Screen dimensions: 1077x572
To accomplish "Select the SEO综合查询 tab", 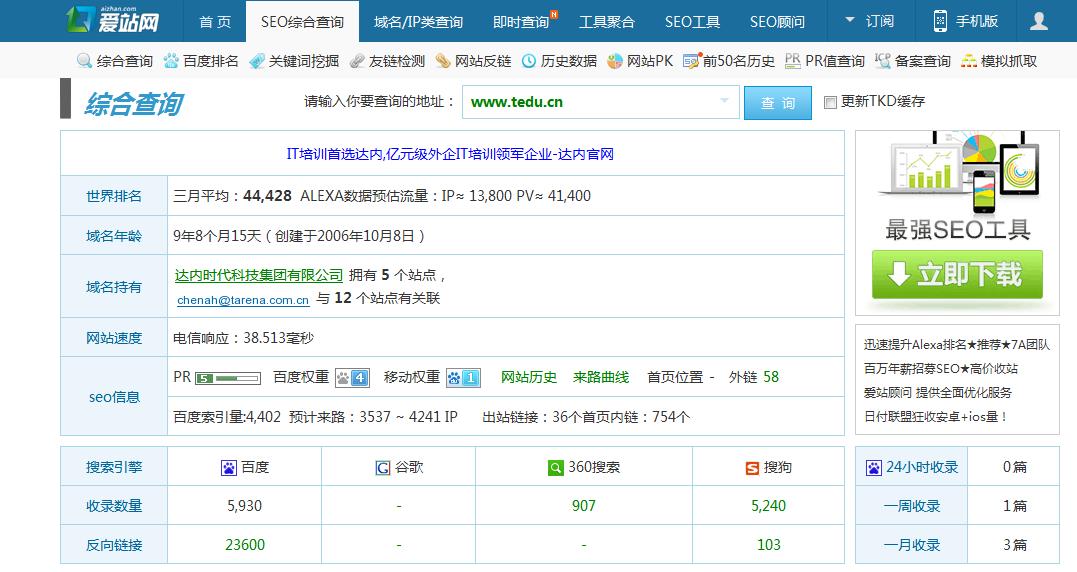I will (302, 22).
